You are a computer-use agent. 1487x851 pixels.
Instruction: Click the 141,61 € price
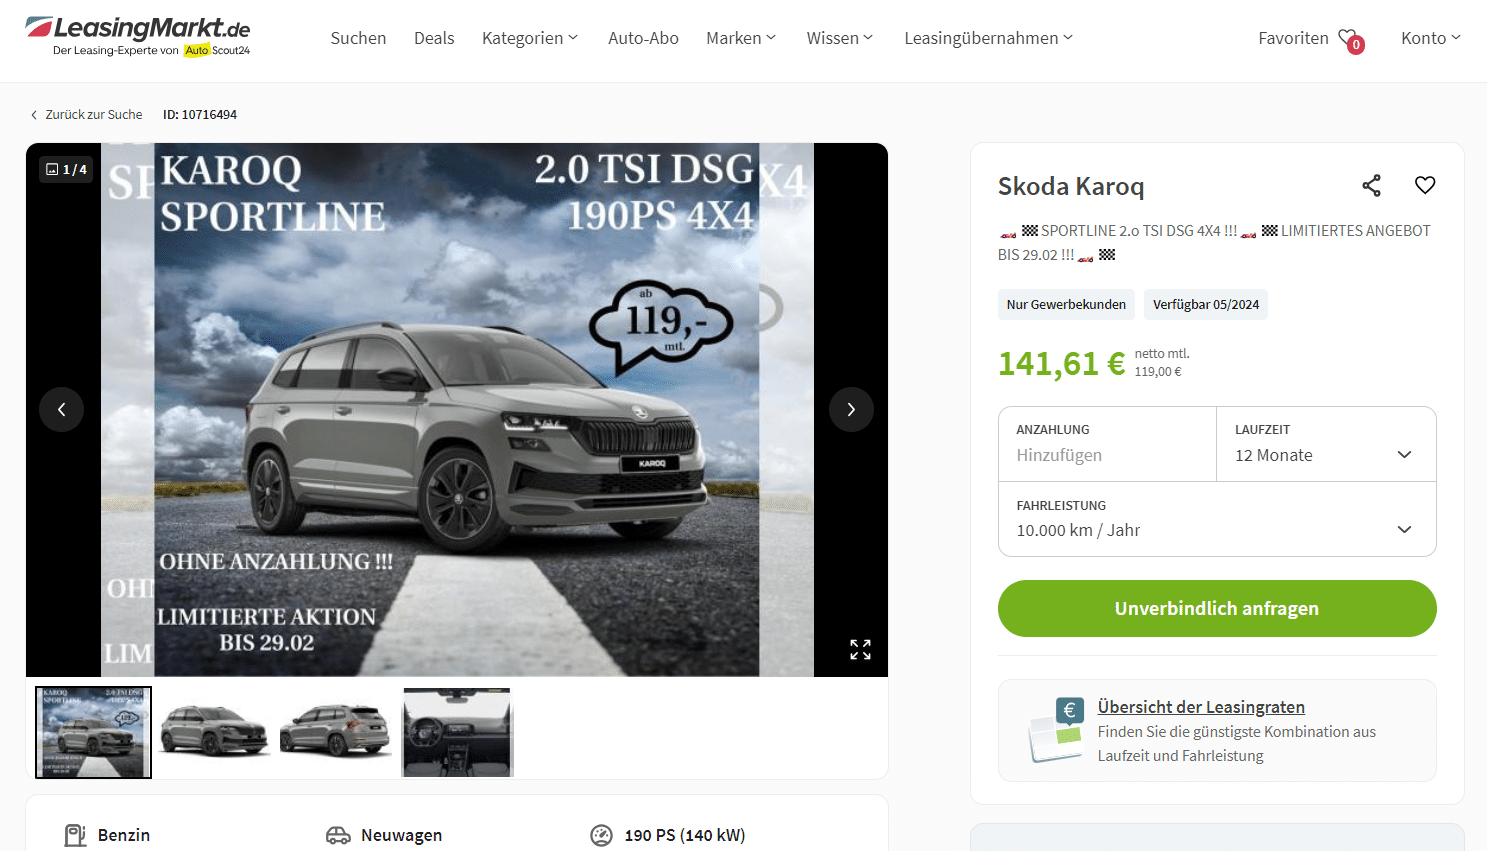1061,363
